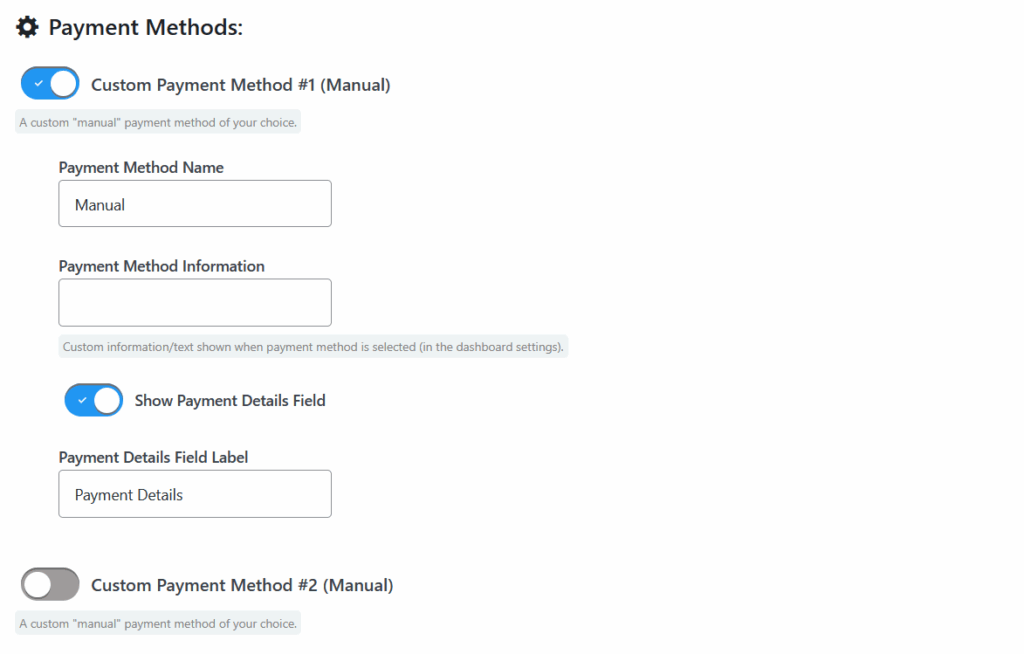Disable the Custom Payment Method #1 toggle
1024x654 pixels.
[x=50, y=84]
